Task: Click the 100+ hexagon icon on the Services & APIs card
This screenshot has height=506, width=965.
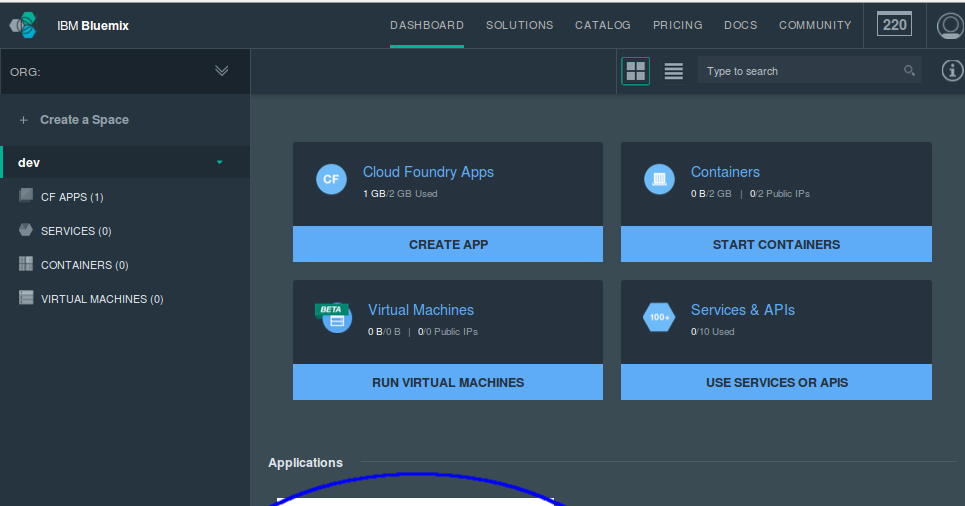Action: click(659, 317)
